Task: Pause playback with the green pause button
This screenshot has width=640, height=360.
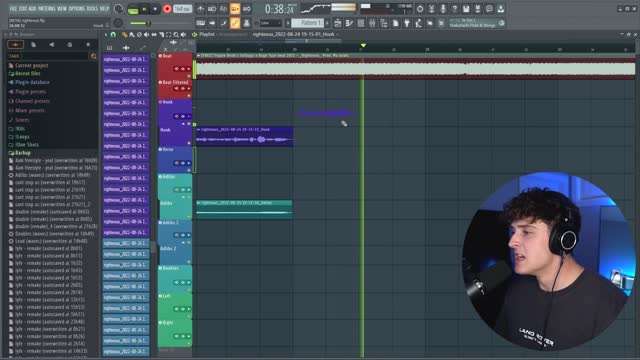Action: [144, 9]
